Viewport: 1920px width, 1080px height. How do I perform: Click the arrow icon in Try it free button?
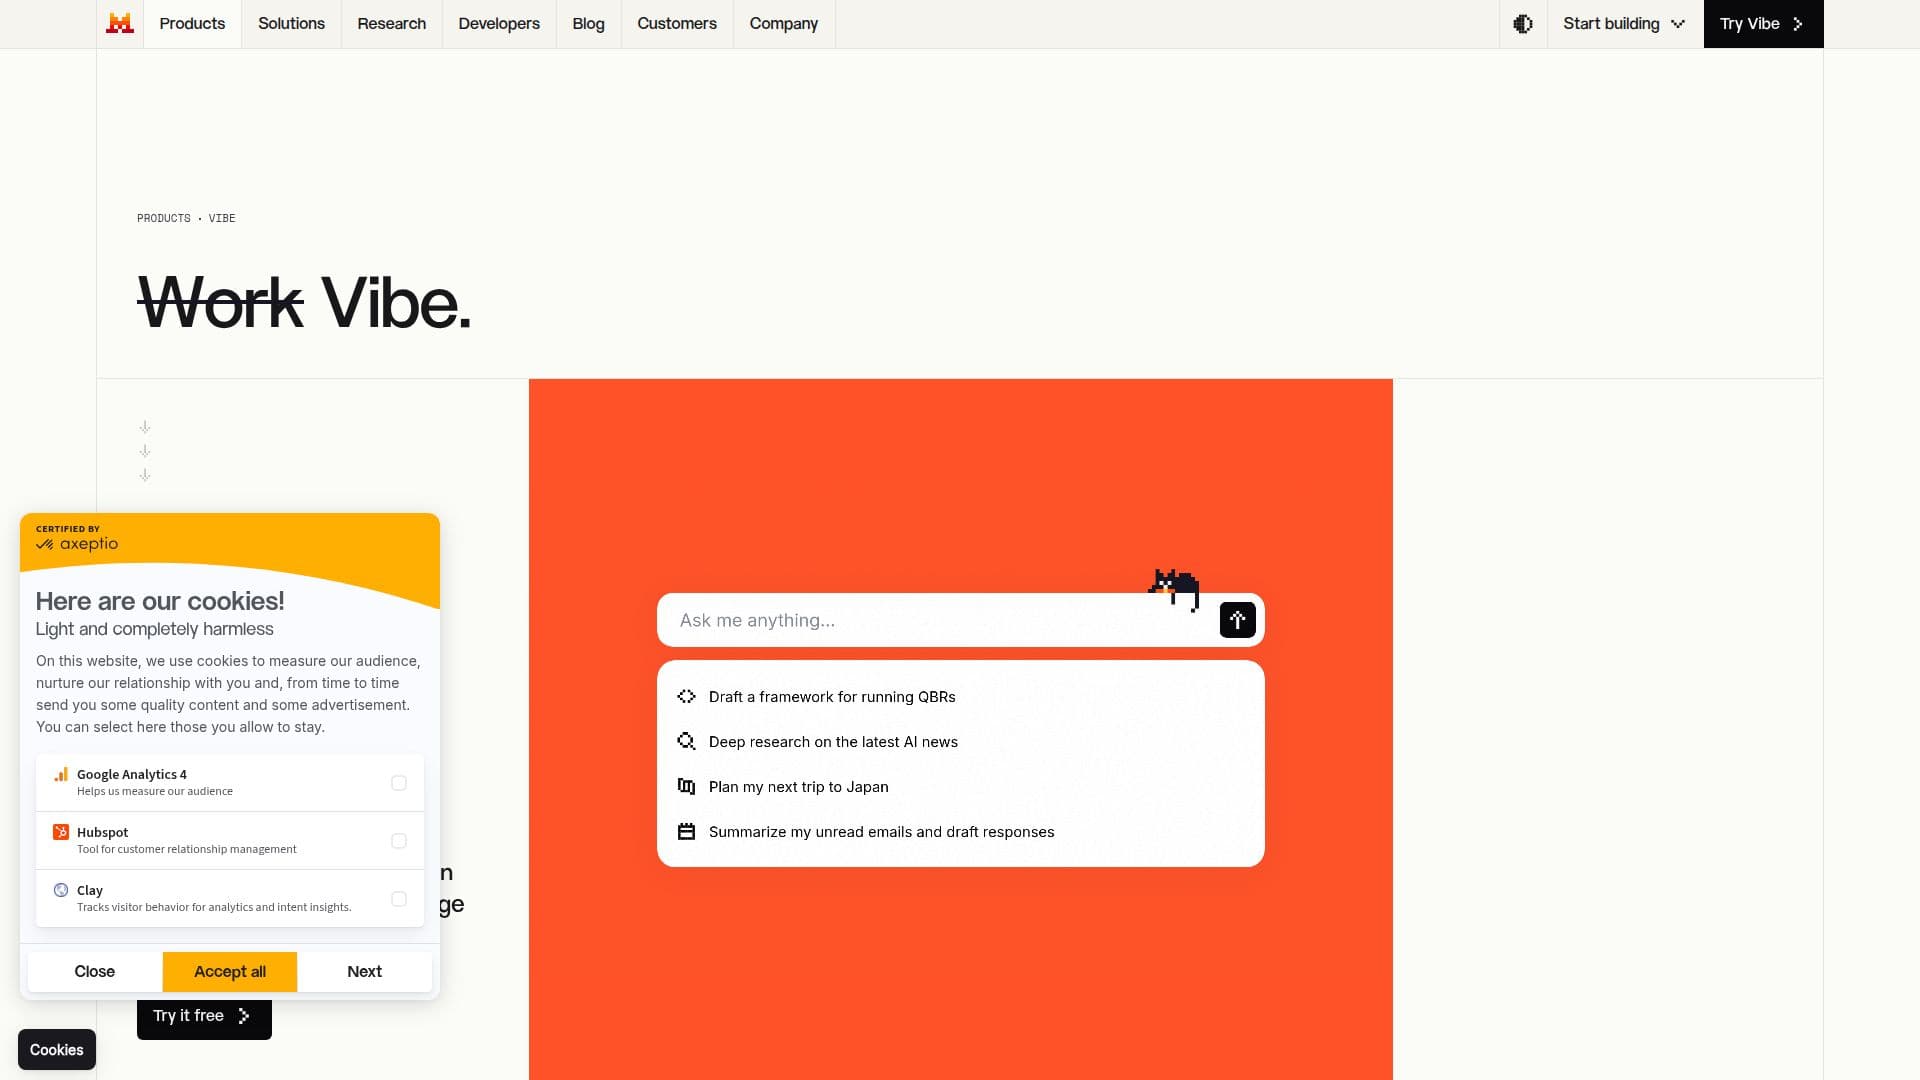pos(243,1016)
